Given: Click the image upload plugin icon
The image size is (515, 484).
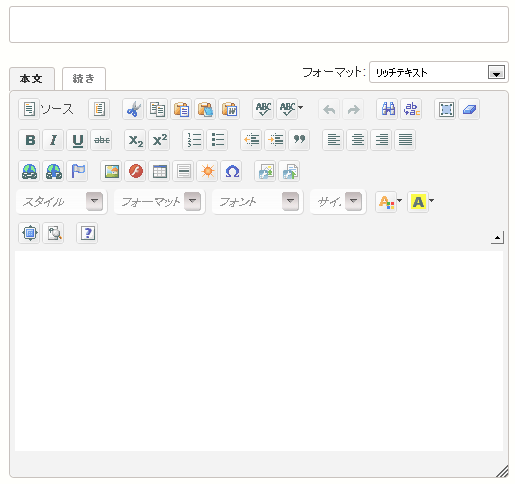Looking at the screenshot, I should click(x=265, y=171).
